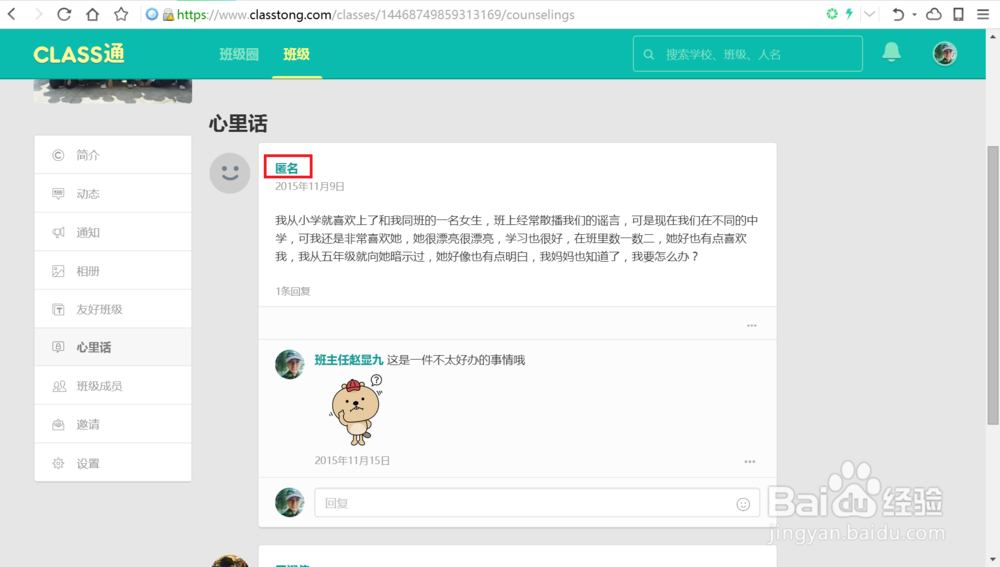Click the 设置 gear icon
The height and width of the screenshot is (567, 1000).
click(x=58, y=463)
